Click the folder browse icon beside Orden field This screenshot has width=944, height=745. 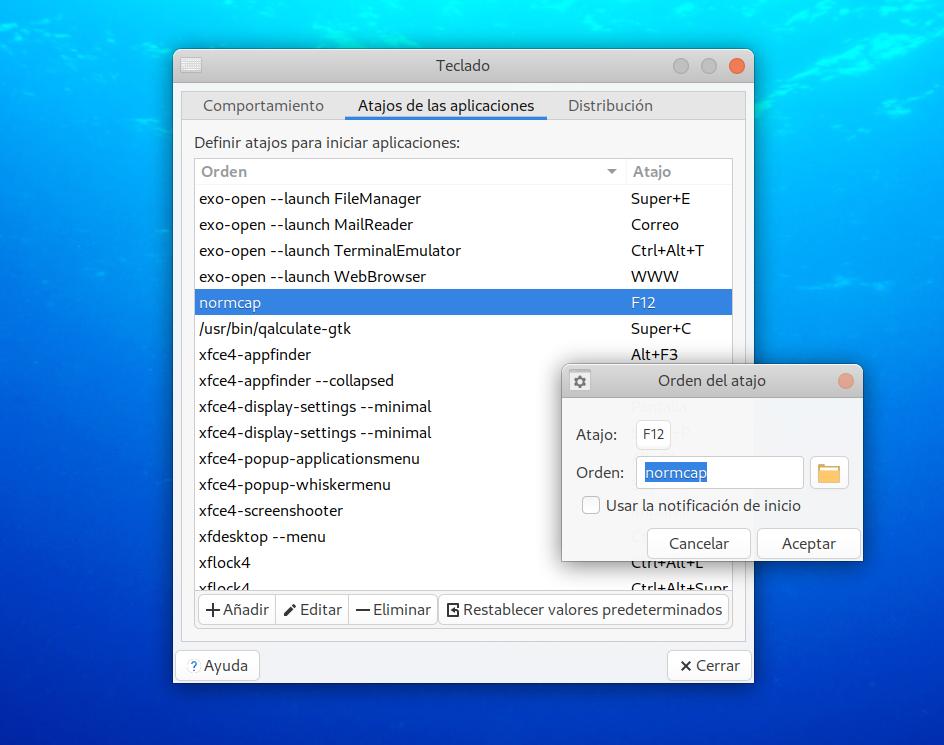(x=829, y=473)
